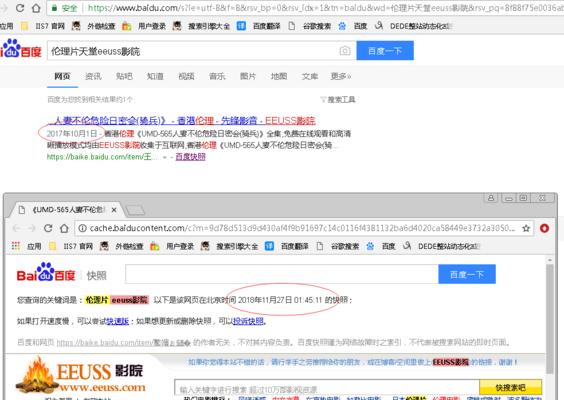This screenshot has height=400, width=564.
Task: Open the IIS7 官网 bookmark in the upper bookmarks bar
Action: pos(44,26)
